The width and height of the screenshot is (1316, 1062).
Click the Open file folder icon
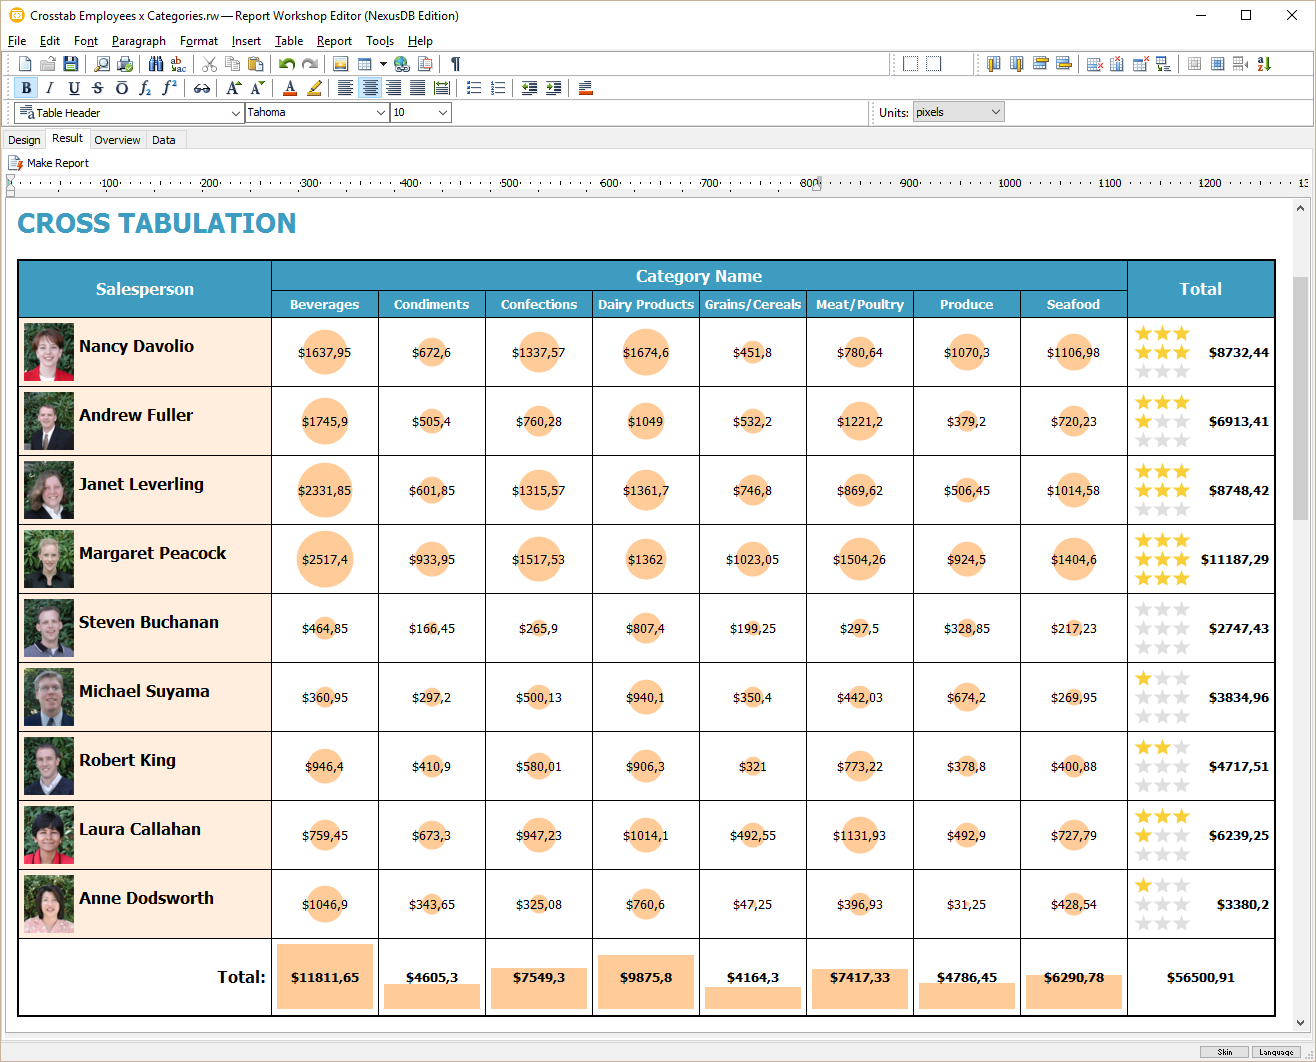pyautogui.click(x=47, y=64)
